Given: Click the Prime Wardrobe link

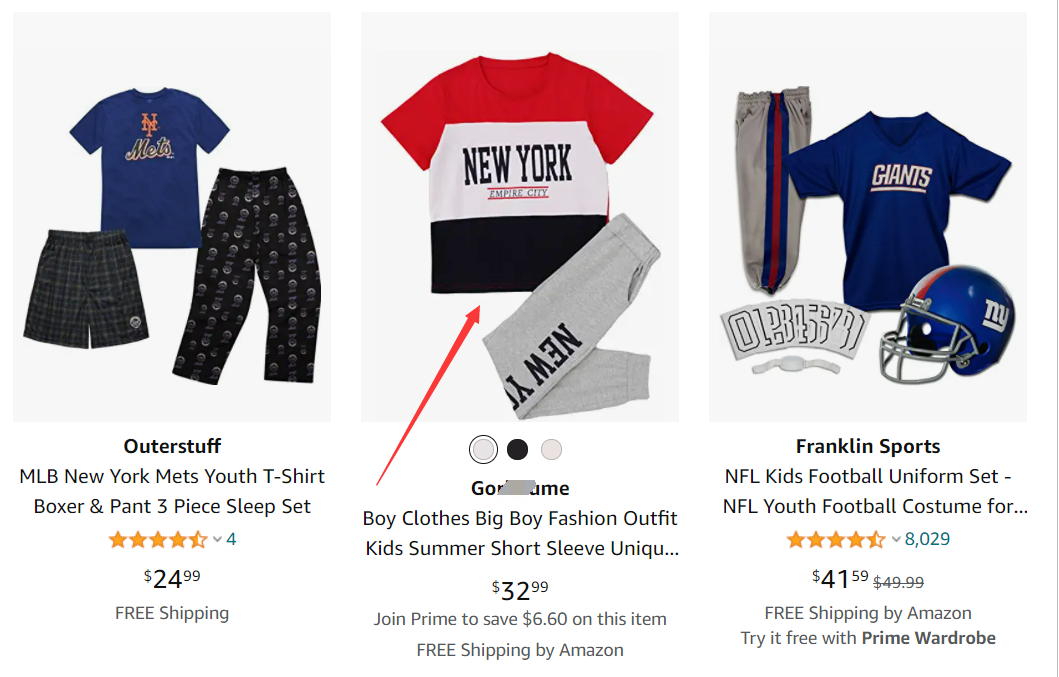Looking at the screenshot, I should (x=928, y=638).
